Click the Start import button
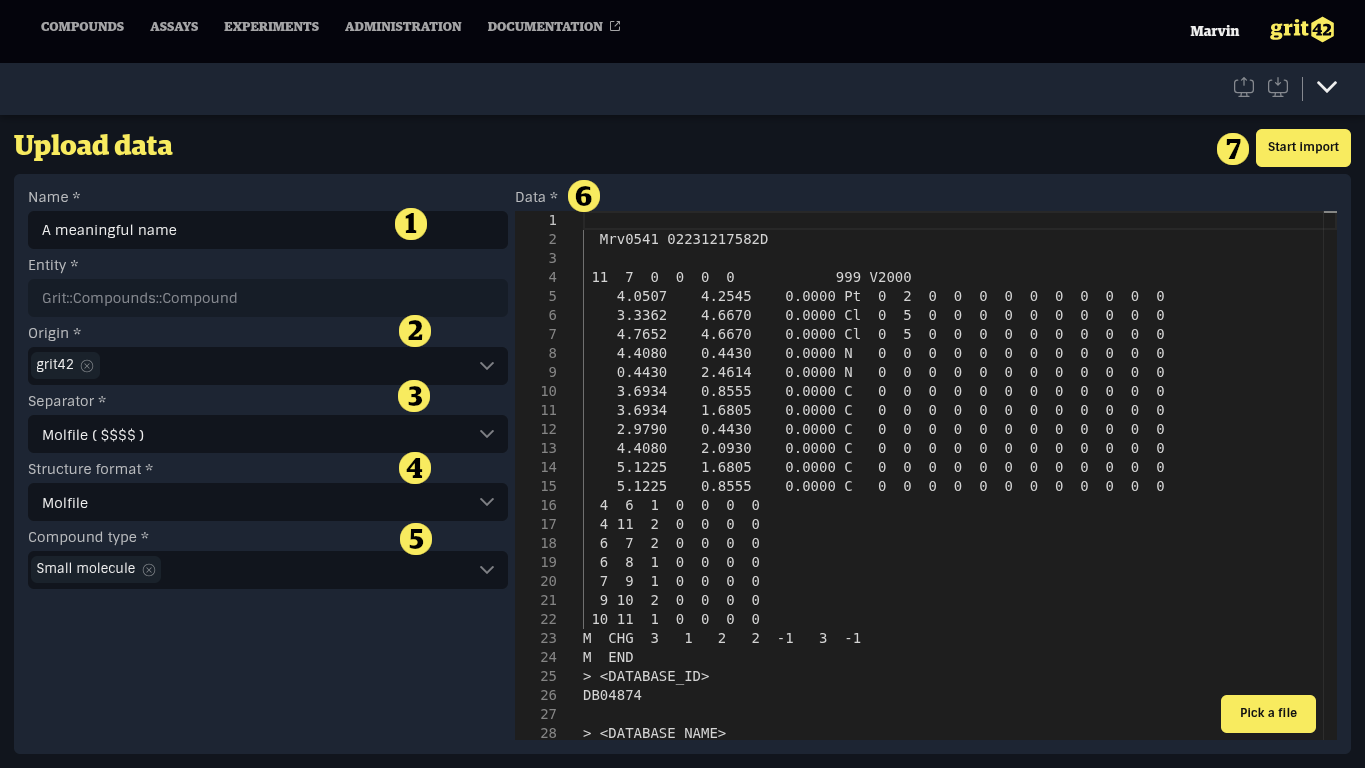 1303,148
